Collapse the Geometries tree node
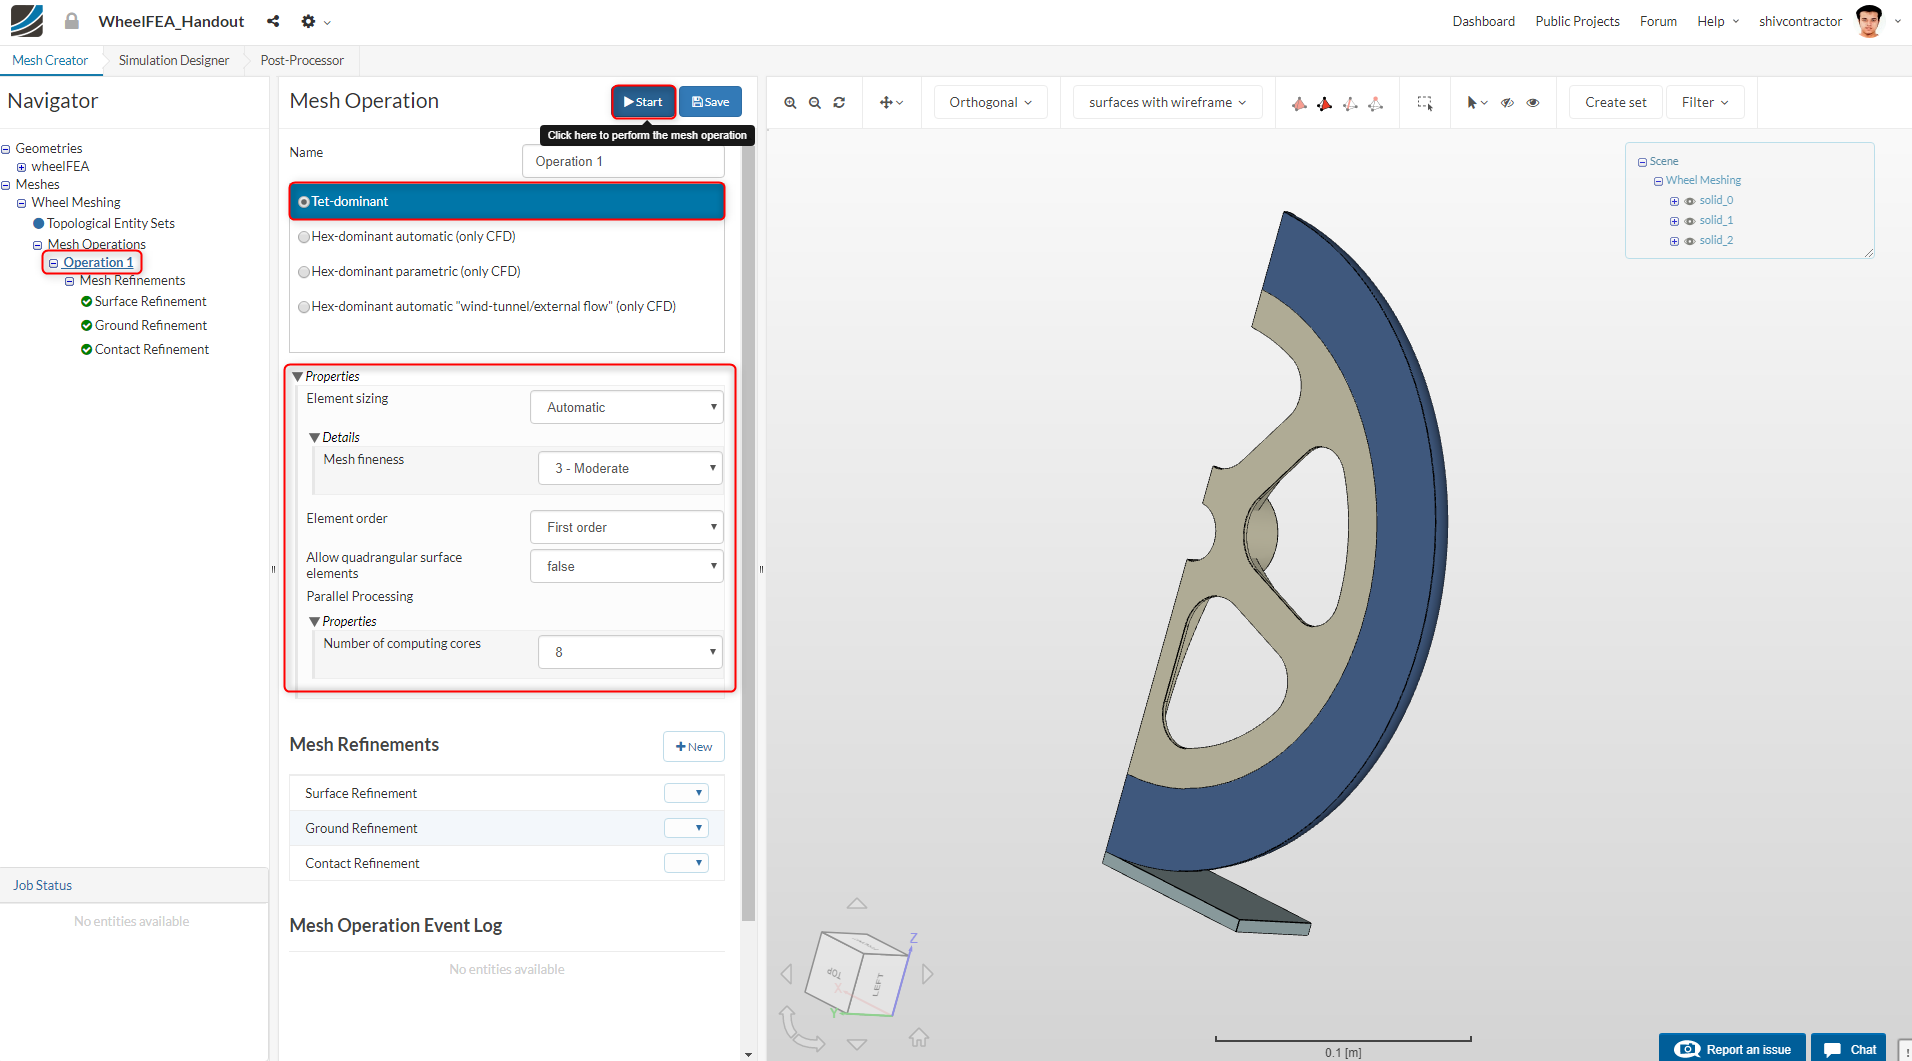The height and width of the screenshot is (1061, 1912). coord(6,149)
